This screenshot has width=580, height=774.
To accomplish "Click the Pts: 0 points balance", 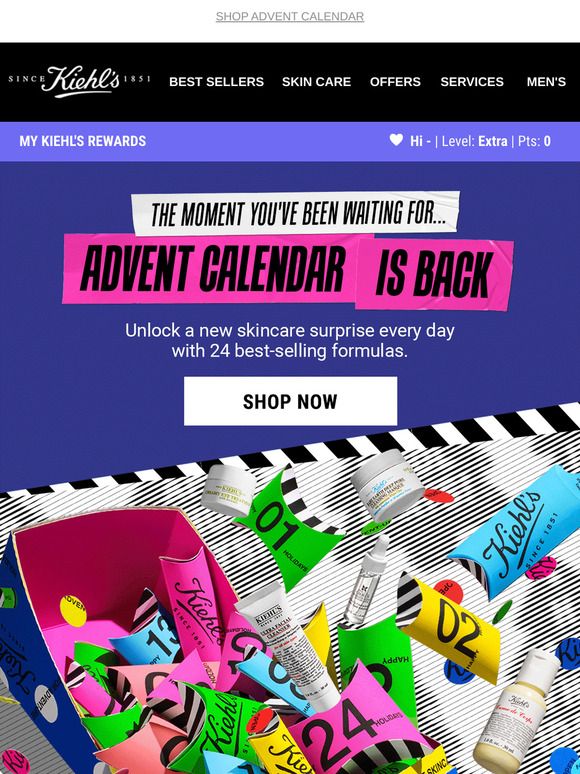I will (534, 141).
